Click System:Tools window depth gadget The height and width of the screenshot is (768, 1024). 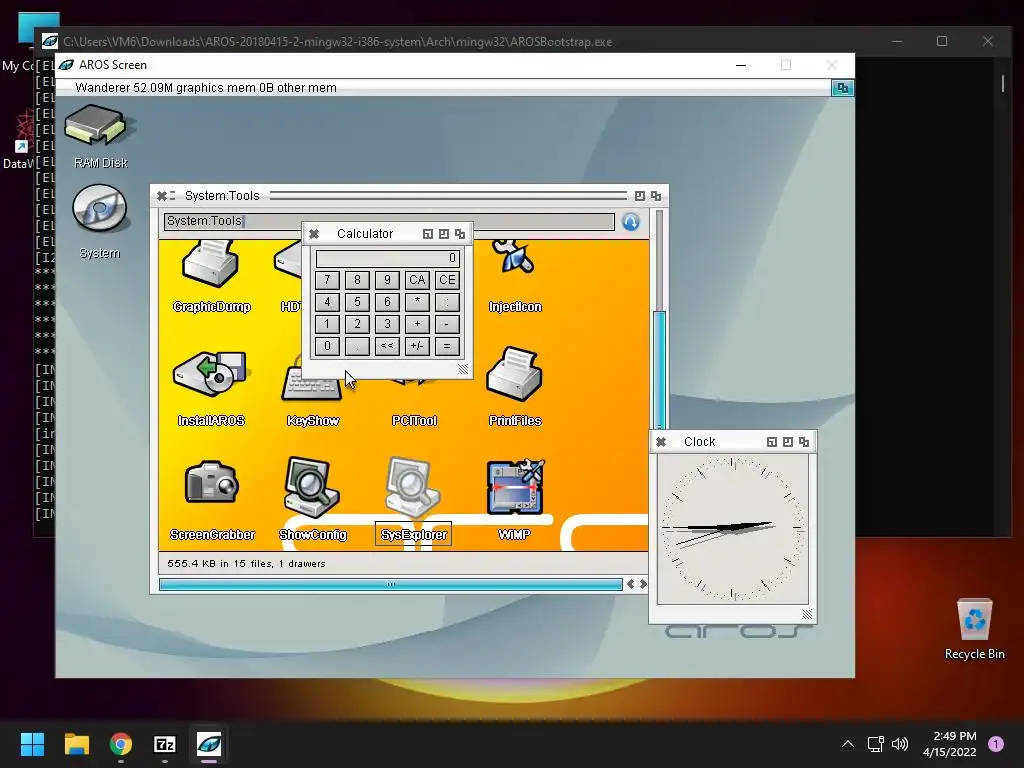coord(656,196)
